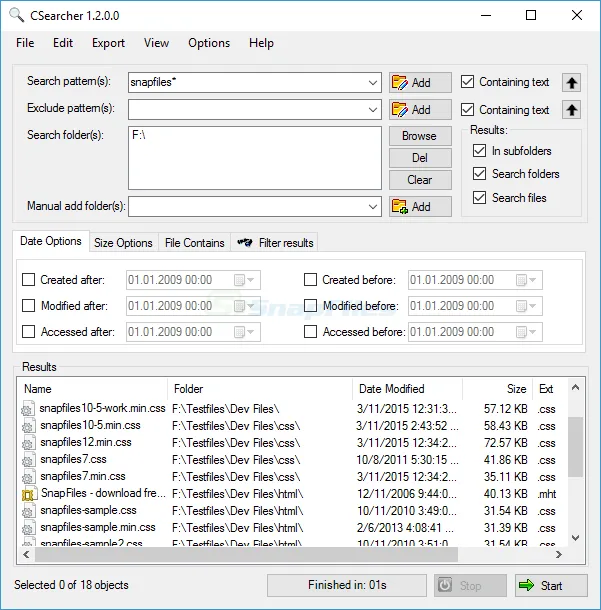Image resolution: width=601 pixels, height=610 pixels.
Task: Switch to File Contains tab
Action: [194, 243]
